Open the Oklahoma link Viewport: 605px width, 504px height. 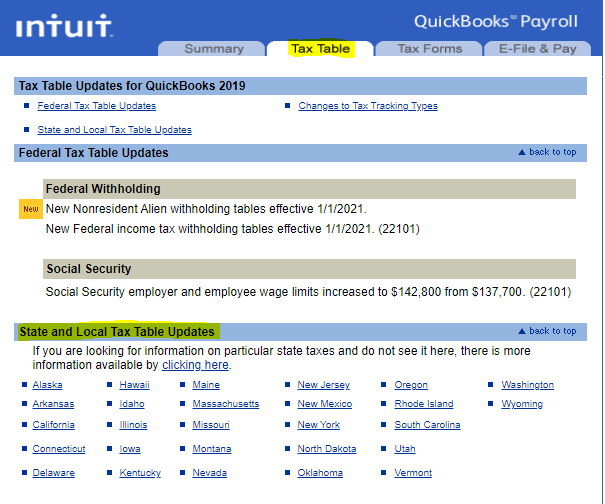coord(320,473)
